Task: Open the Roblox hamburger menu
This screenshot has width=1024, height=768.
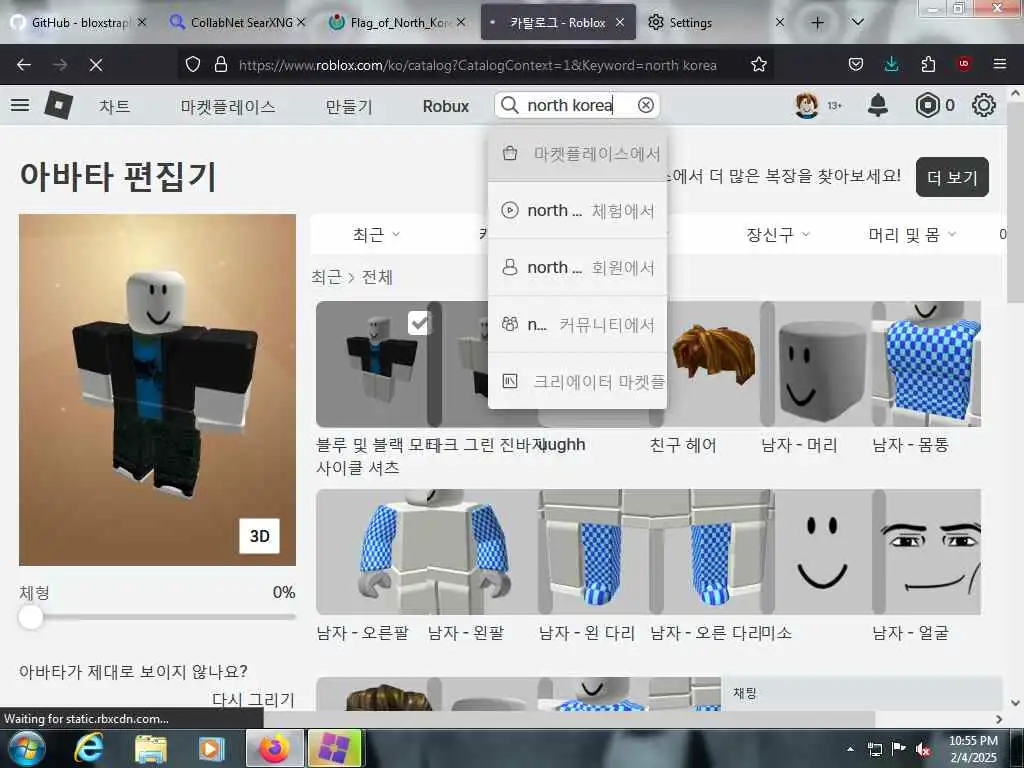Action: coord(20,104)
